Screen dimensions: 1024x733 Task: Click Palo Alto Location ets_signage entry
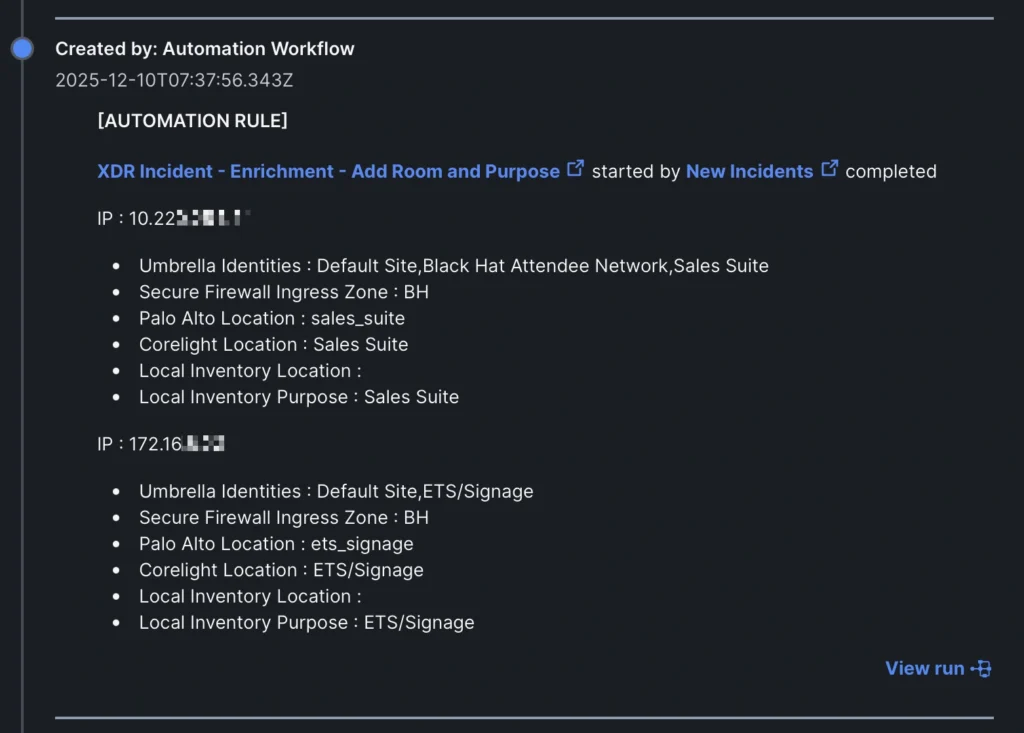(276, 544)
